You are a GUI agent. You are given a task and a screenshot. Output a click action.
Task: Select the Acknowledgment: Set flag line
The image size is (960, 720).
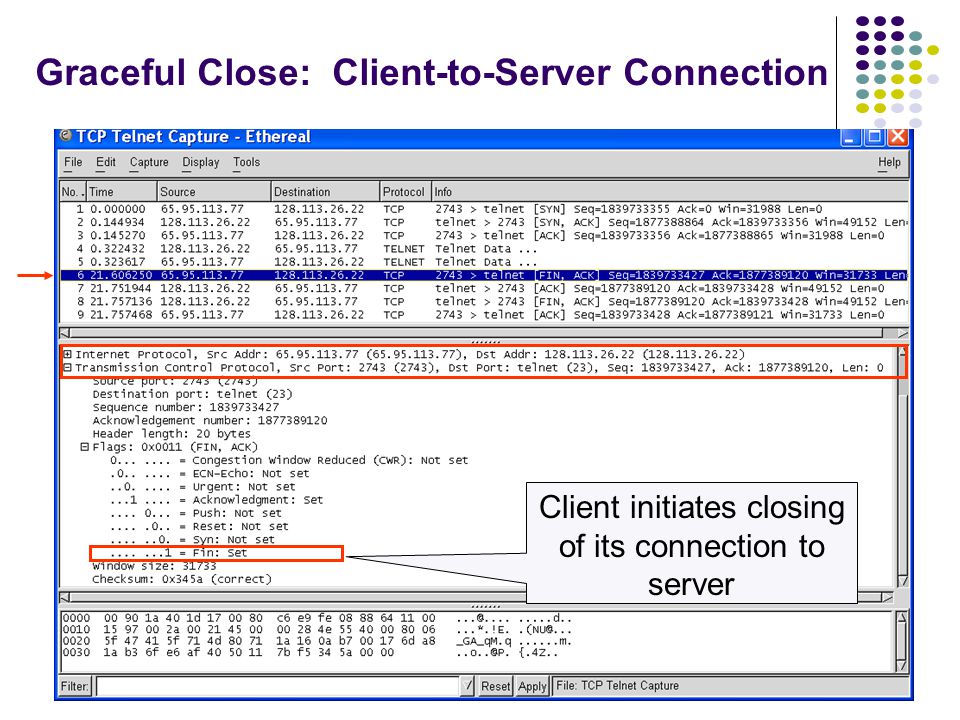click(217, 500)
